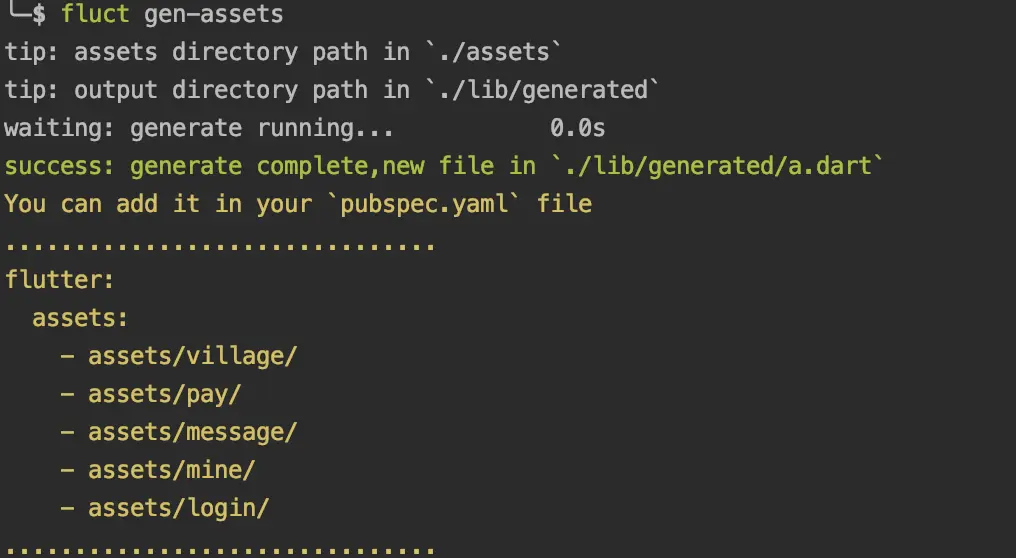
Task: Click the green 'success:' label
Action: (x=59, y=166)
